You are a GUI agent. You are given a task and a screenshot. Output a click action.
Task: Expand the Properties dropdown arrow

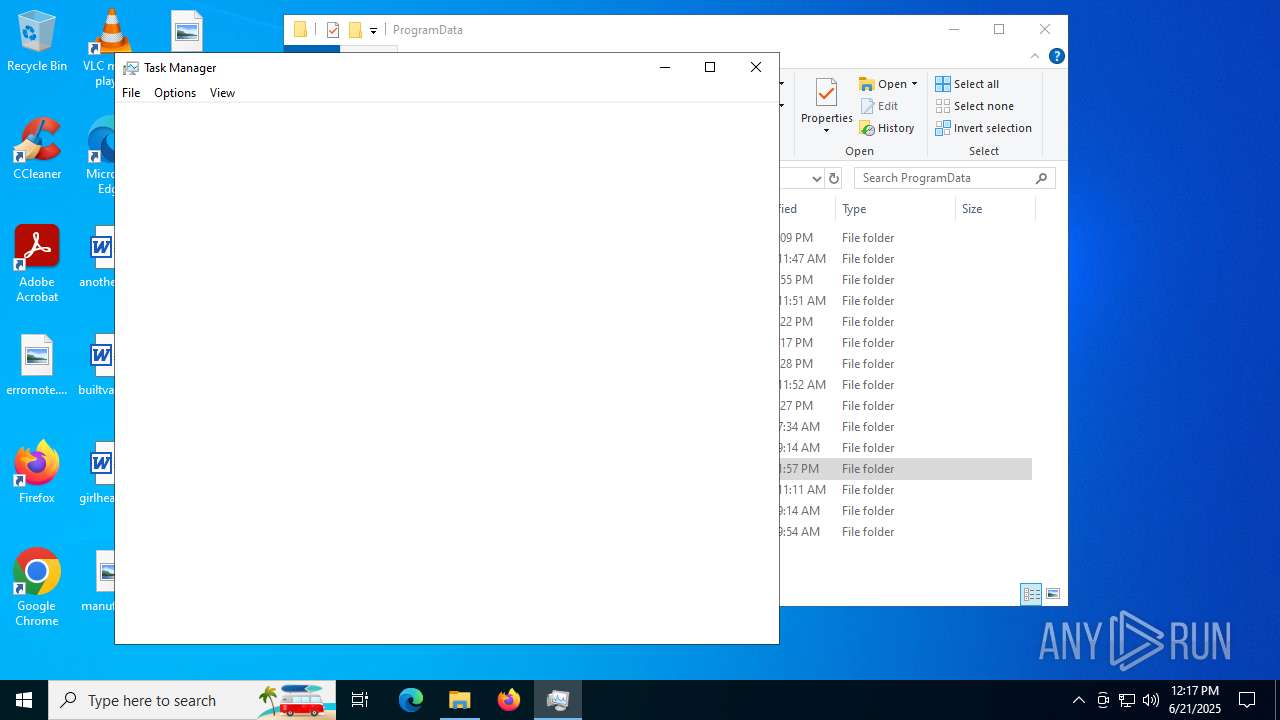(826, 131)
